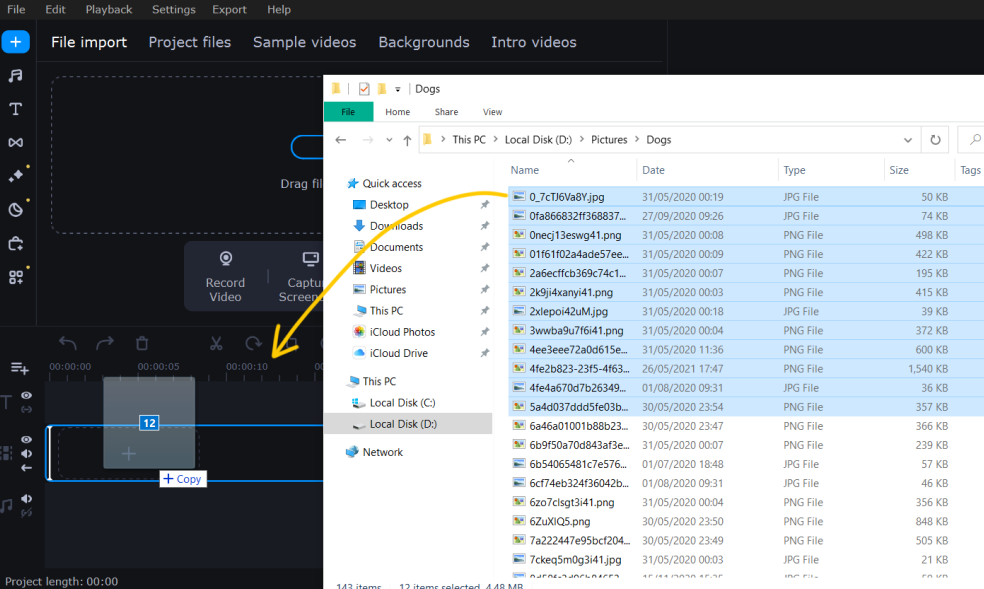This screenshot has height=589, width=984.
Task: Select file 6ZuXIQ5.png
Action: pos(560,521)
